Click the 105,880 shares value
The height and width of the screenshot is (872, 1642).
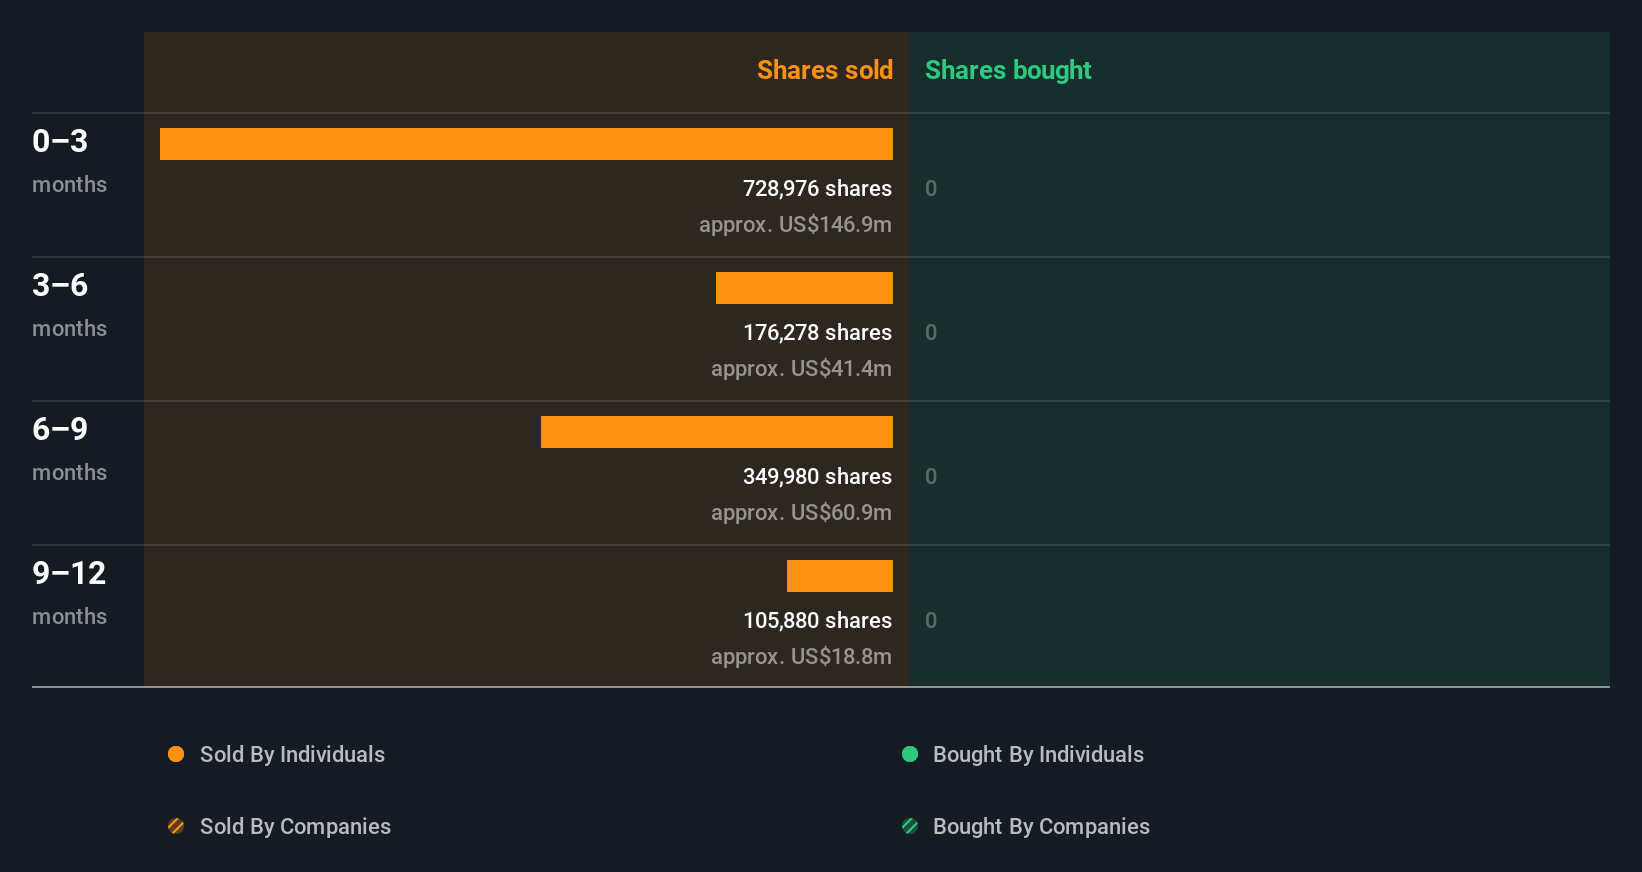tap(817, 620)
